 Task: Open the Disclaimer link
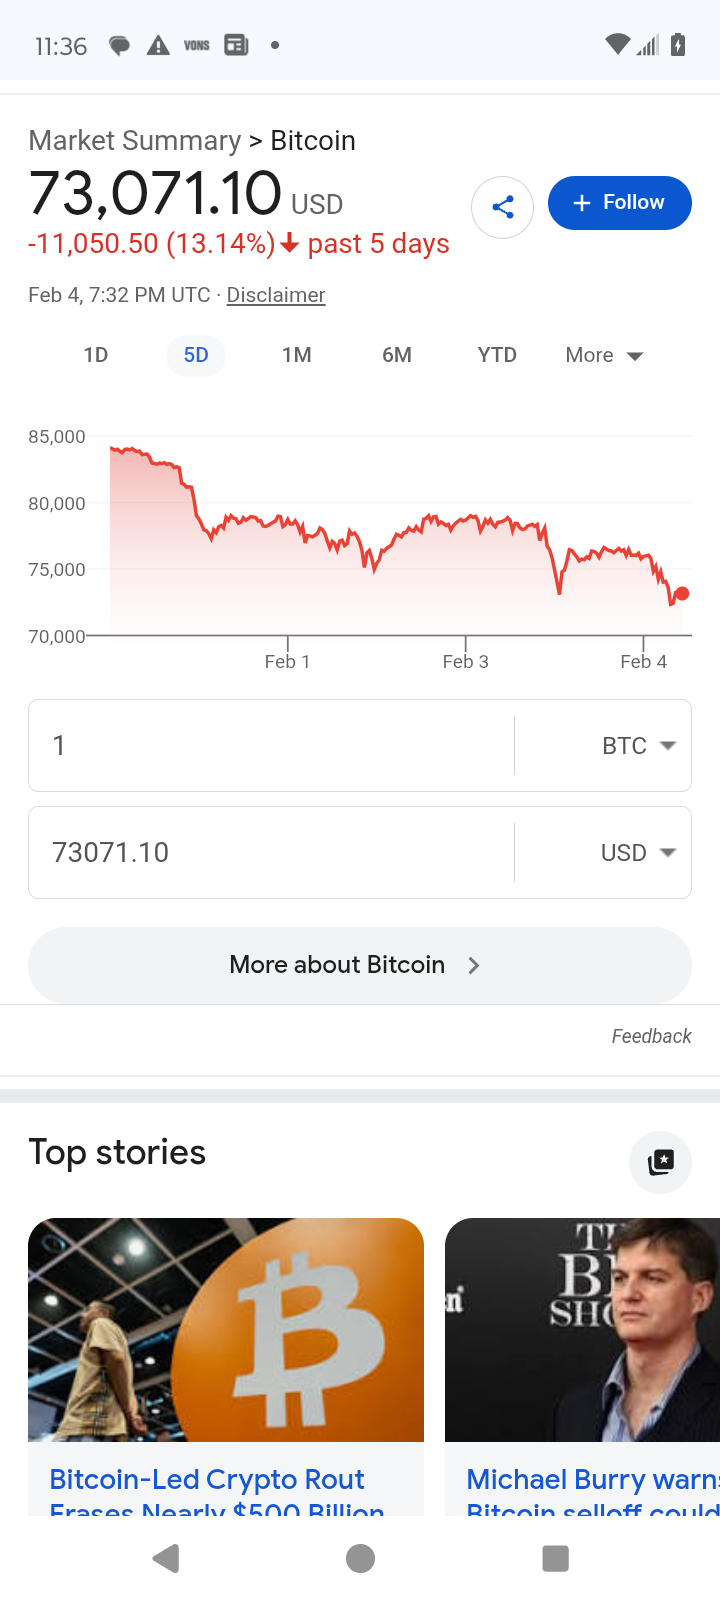point(276,295)
